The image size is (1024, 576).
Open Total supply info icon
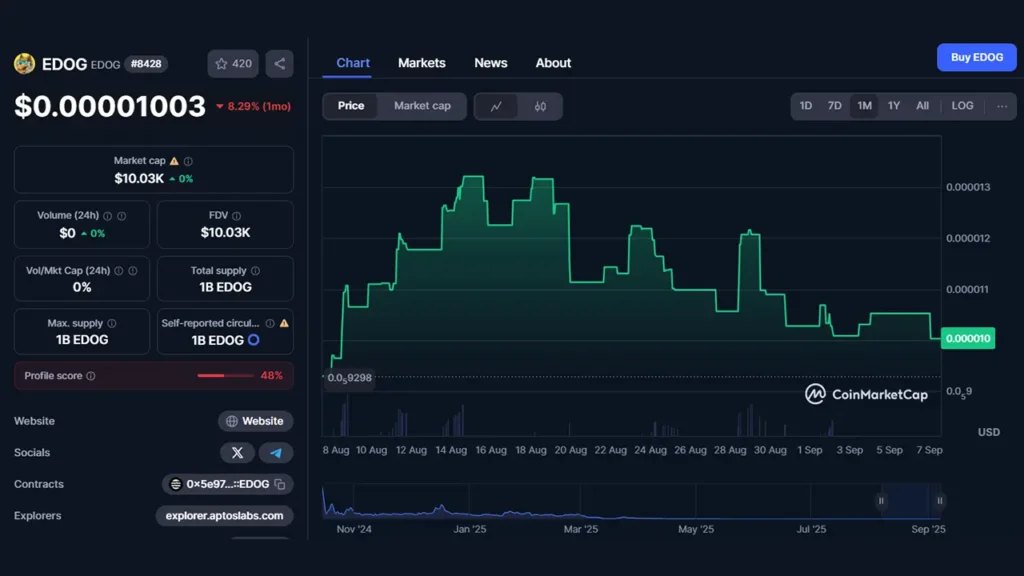255,270
